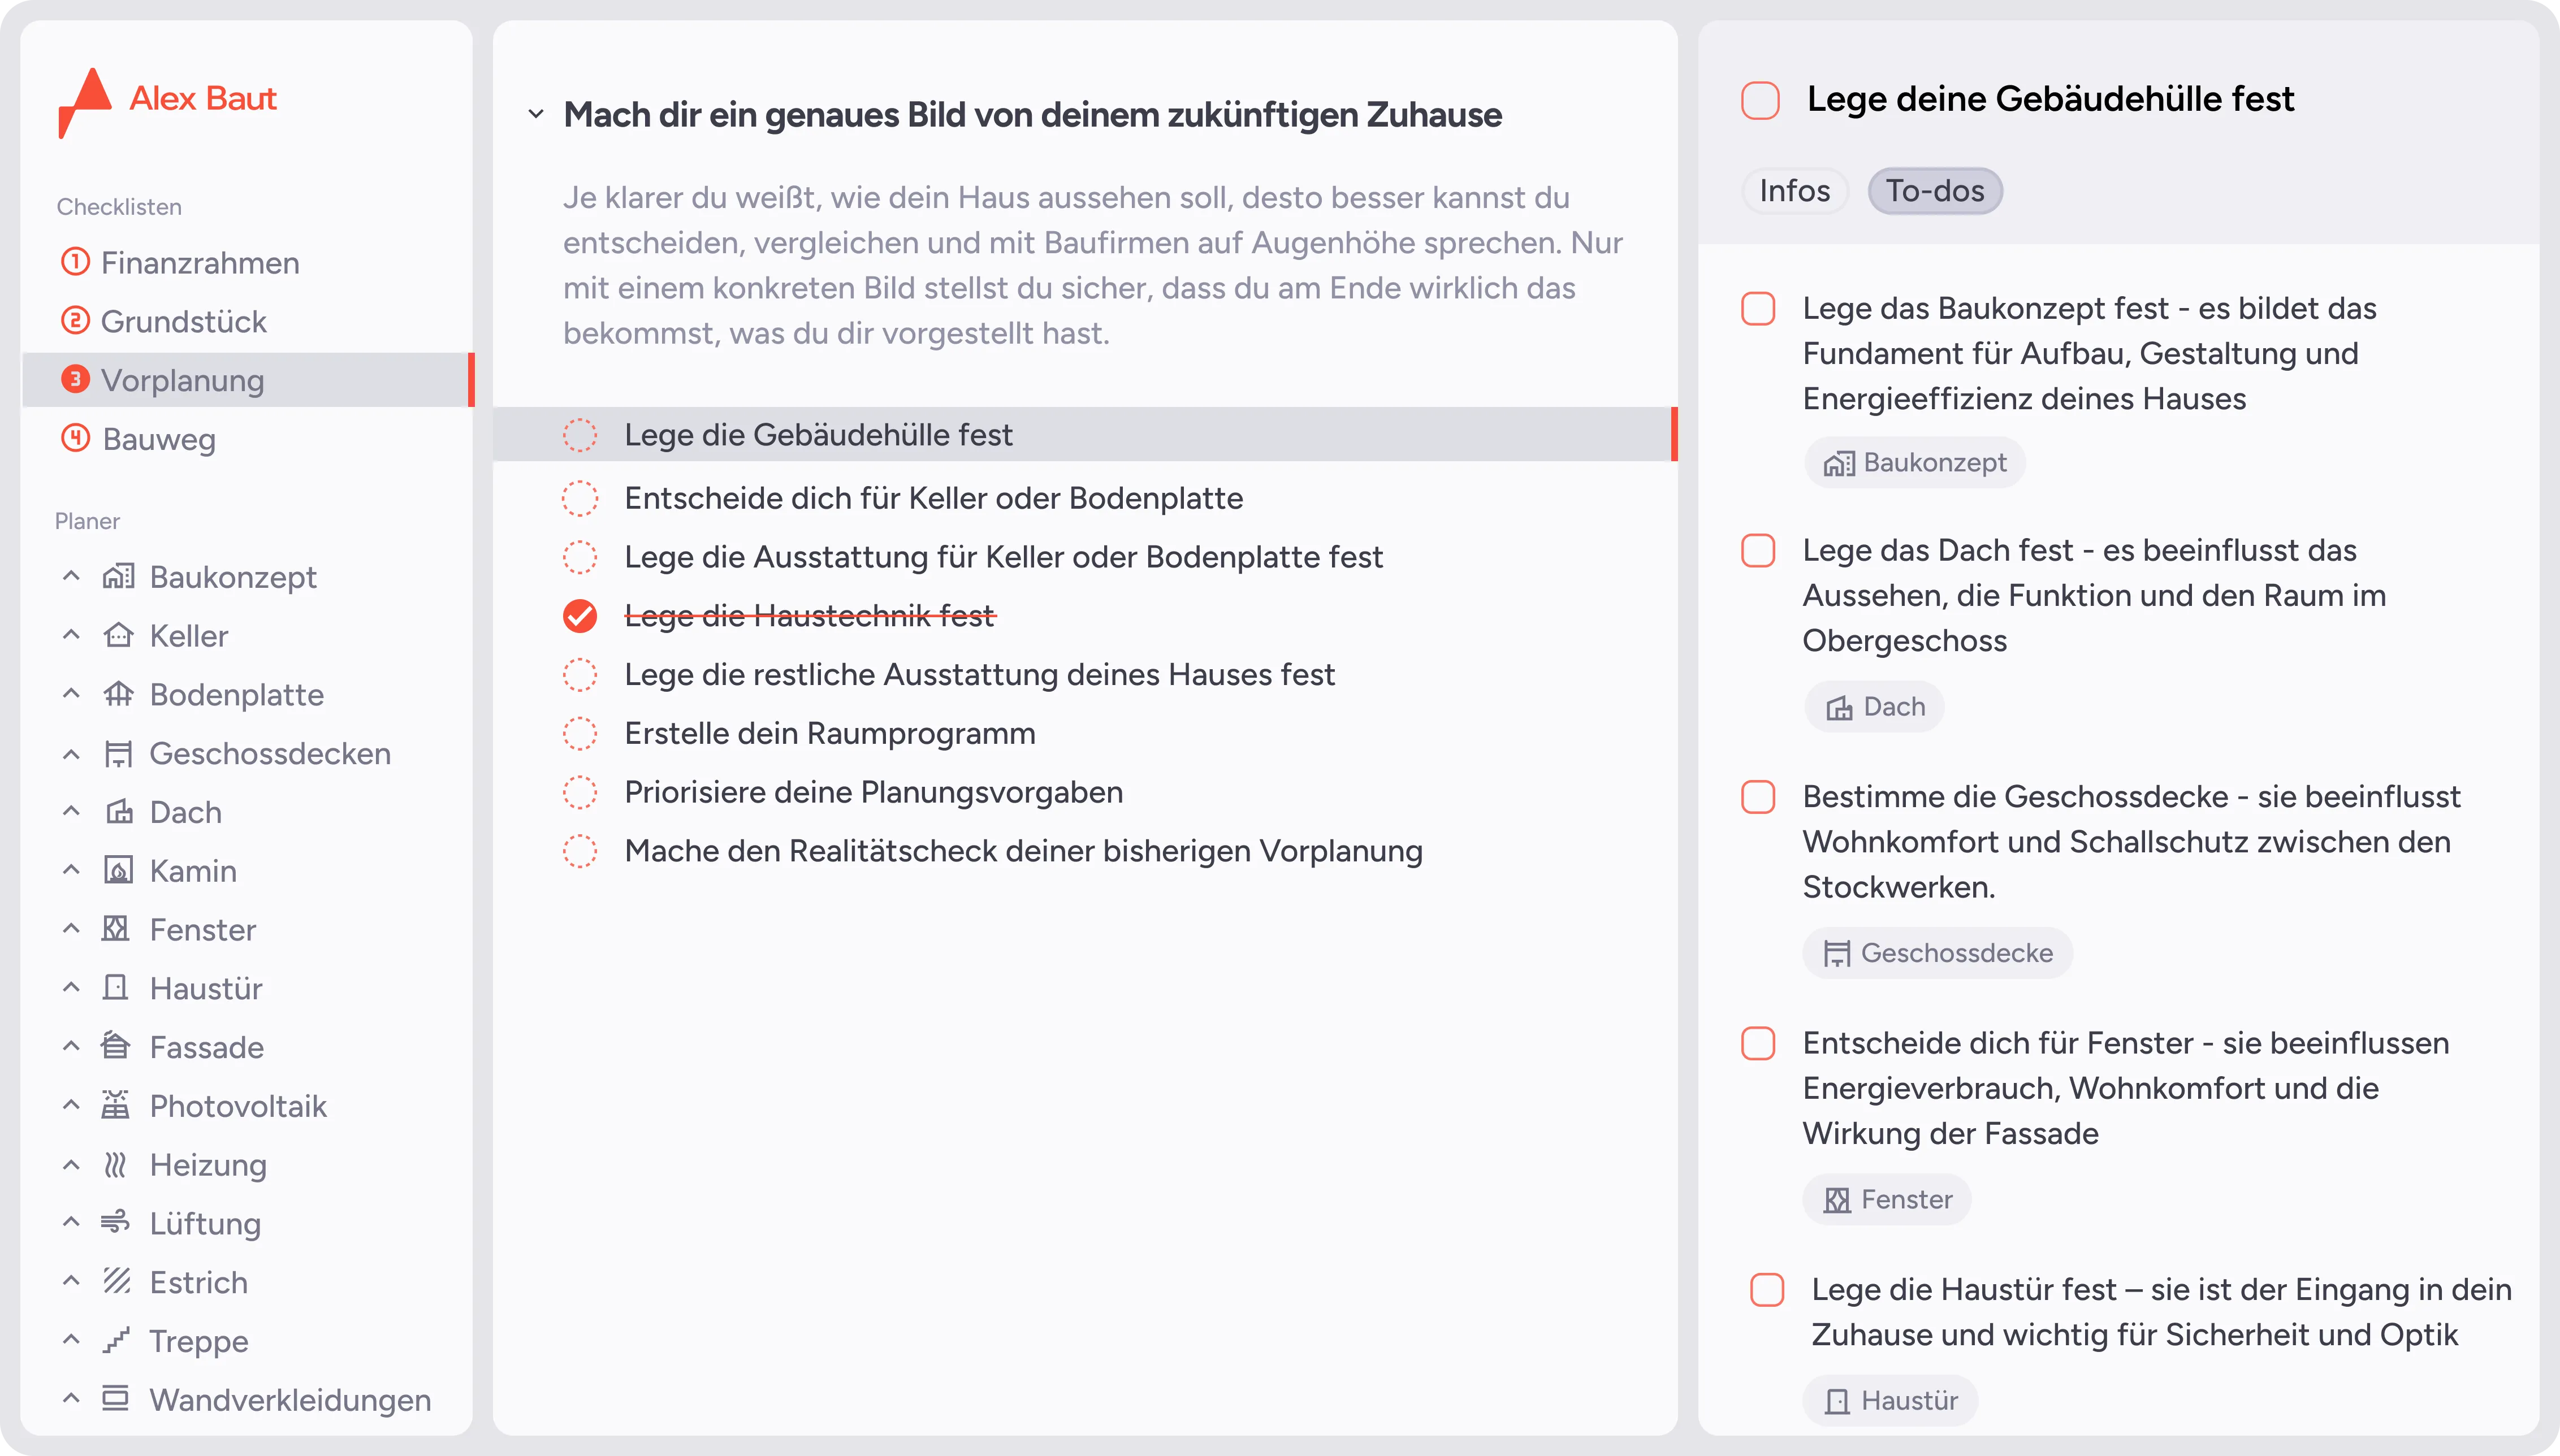Click the Geschossdecke tag pill
2560x1456 pixels.
pyautogui.click(x=1937, y=952)
